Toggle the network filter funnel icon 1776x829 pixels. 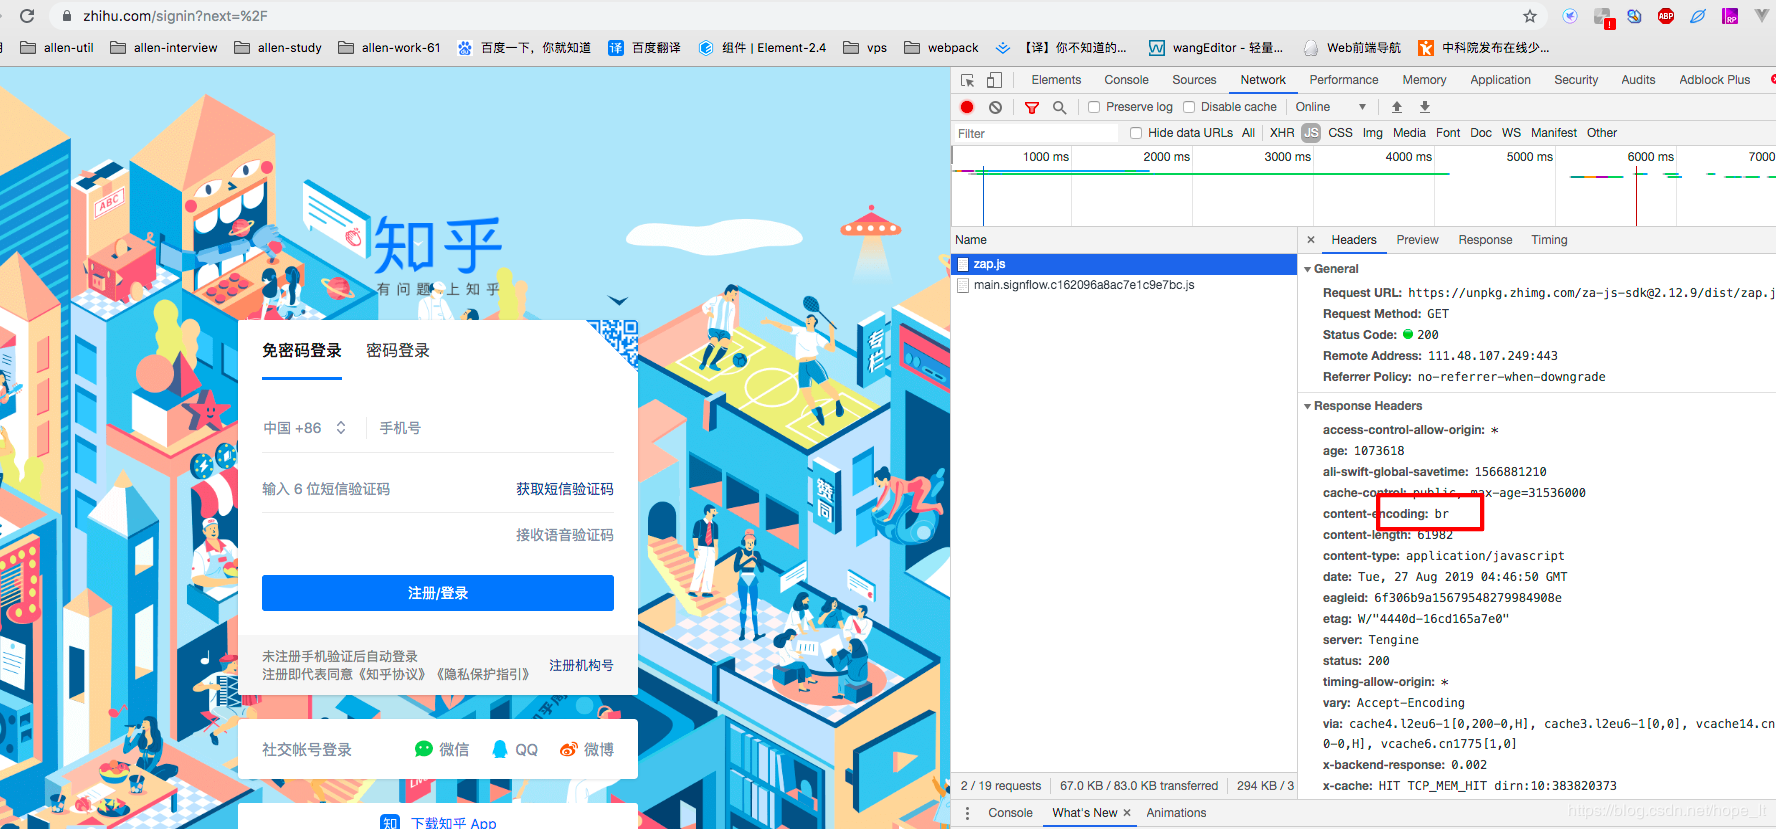tap(1032, 107)
